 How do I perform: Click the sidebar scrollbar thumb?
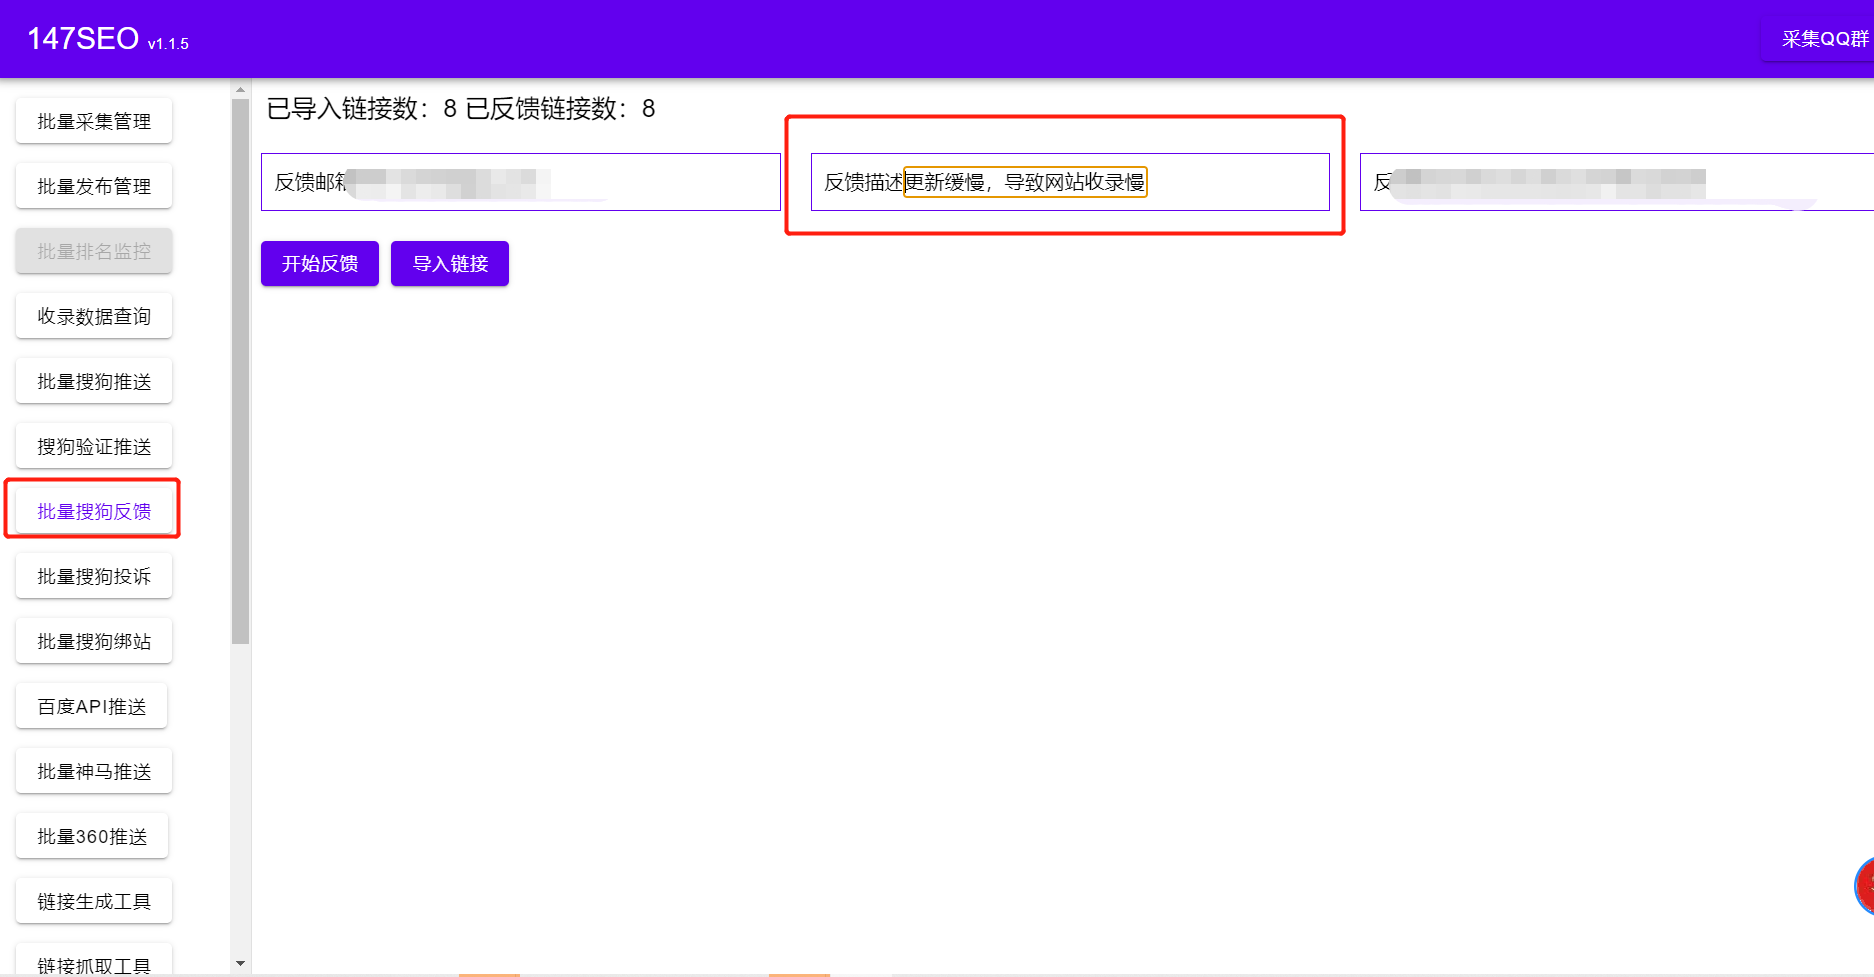point(240,371)
